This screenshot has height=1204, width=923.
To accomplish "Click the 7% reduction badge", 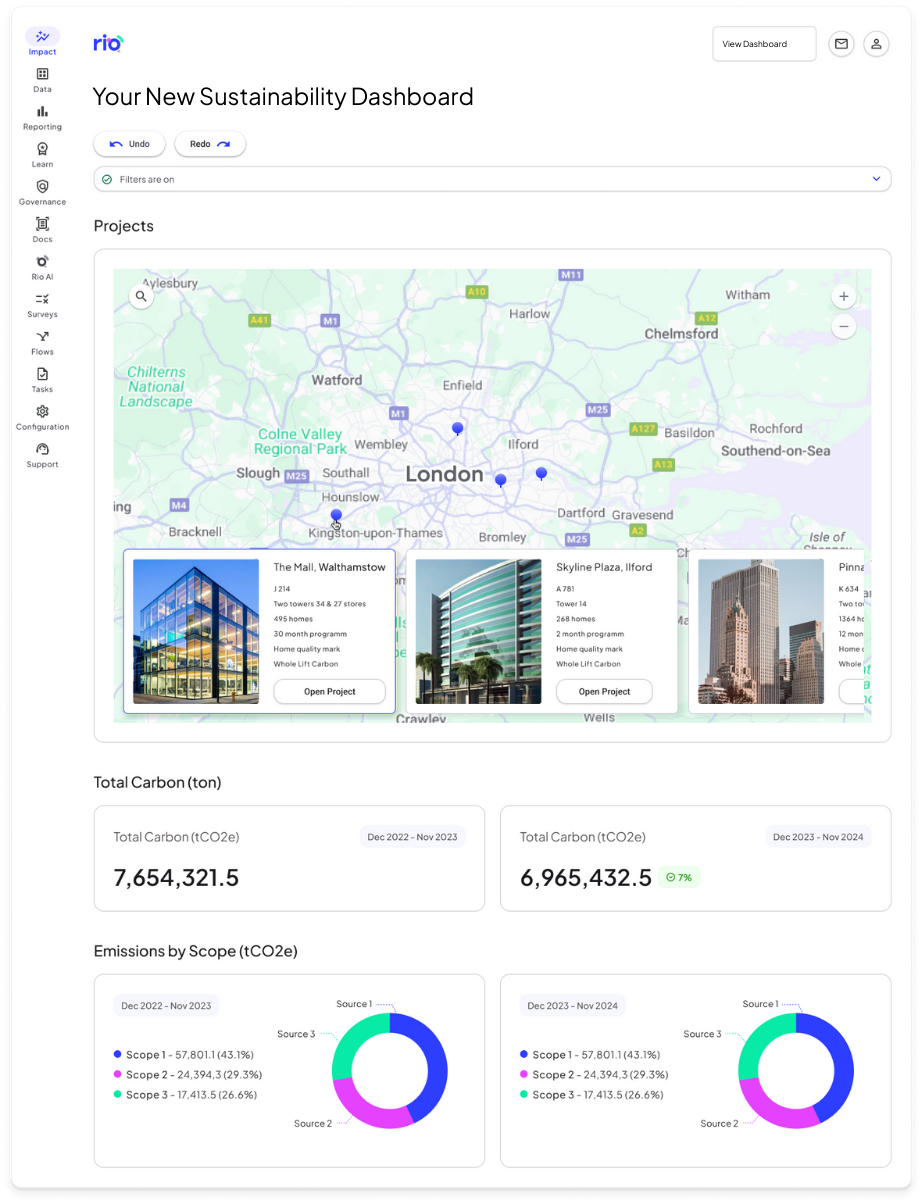I will click(x=679, y=877).
